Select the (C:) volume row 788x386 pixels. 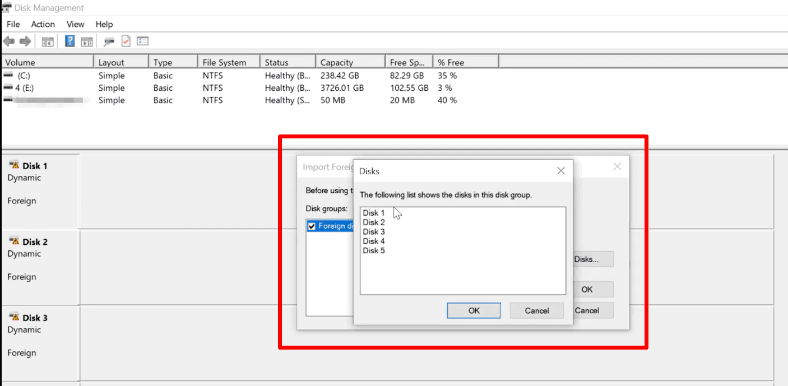tap(249, 76)
